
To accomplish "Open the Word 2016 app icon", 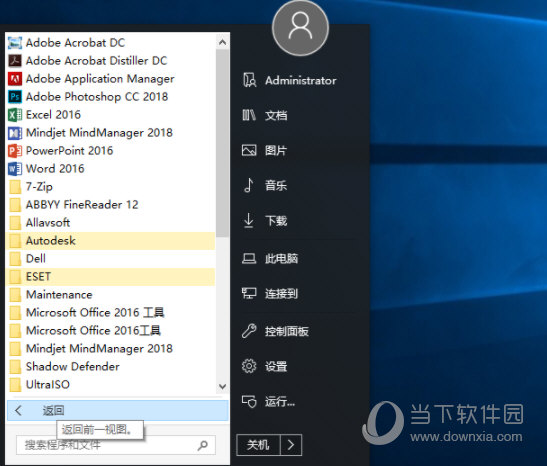I will (x=15, y=169).
